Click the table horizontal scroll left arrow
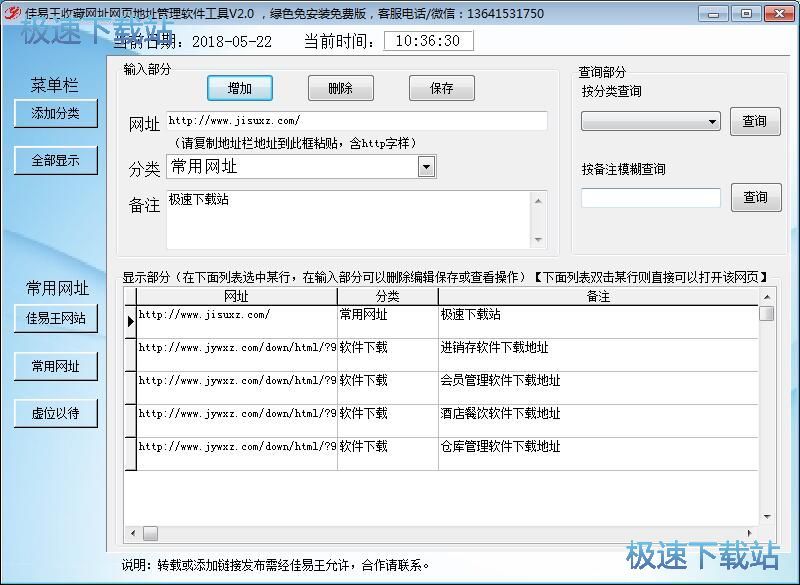The width and height of the screenshot is (800, 585). point(133,533)
